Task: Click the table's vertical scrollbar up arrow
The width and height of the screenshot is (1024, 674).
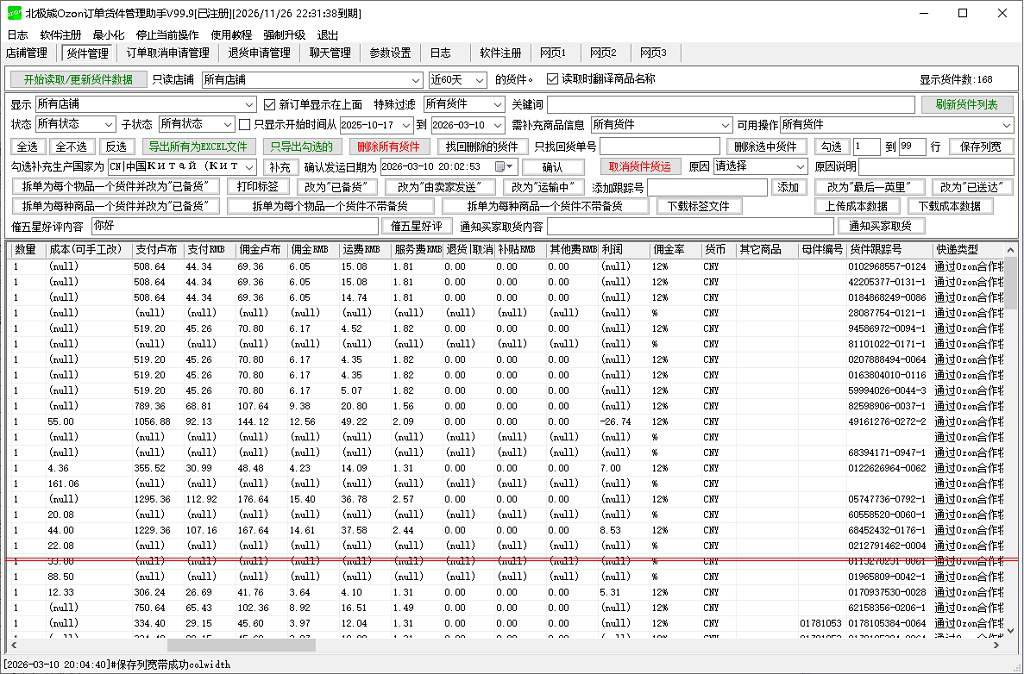Action: click(1013, 248)
